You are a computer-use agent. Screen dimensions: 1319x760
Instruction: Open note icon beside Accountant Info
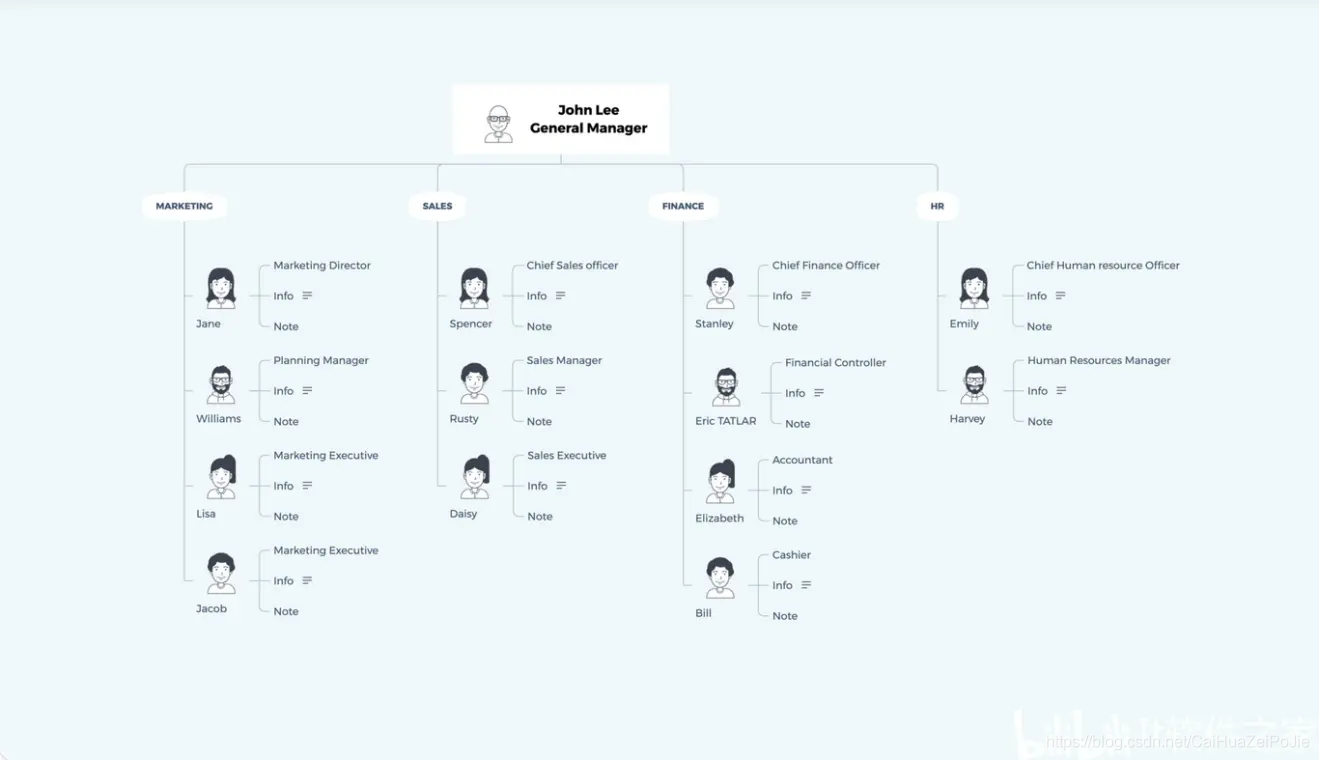tap(806, 490)
